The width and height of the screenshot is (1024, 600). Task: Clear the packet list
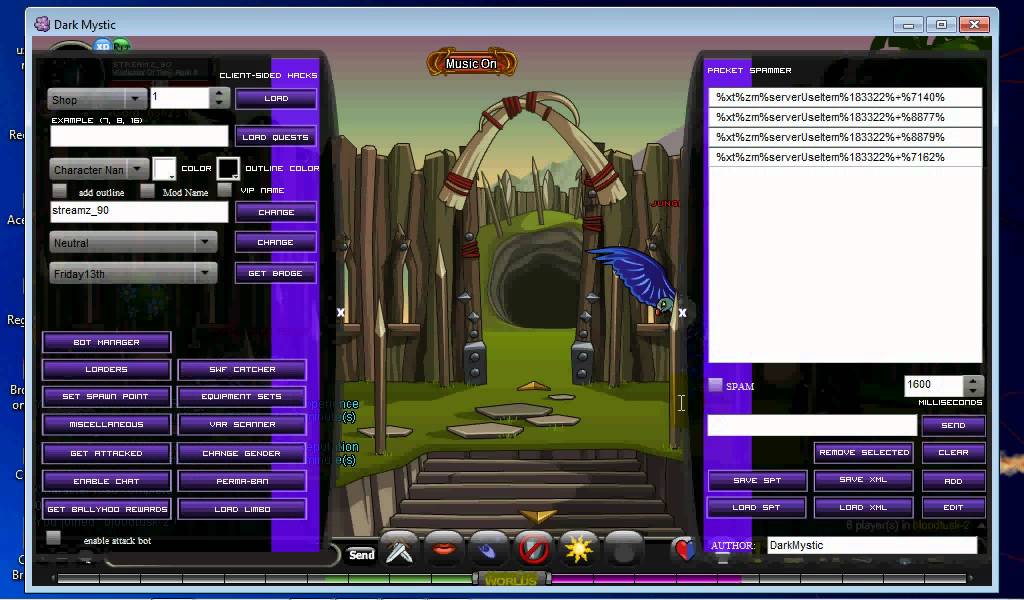953,452
